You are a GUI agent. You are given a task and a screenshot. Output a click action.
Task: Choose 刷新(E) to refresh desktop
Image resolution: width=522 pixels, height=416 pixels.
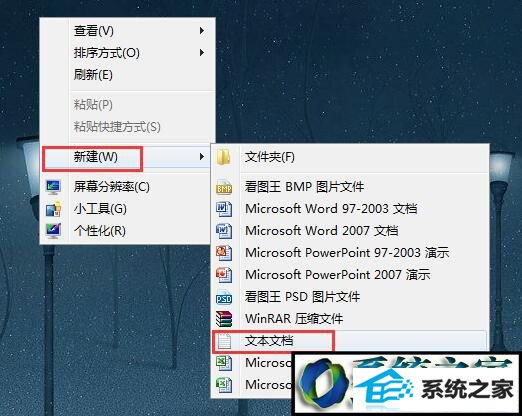tap(127, 75)
